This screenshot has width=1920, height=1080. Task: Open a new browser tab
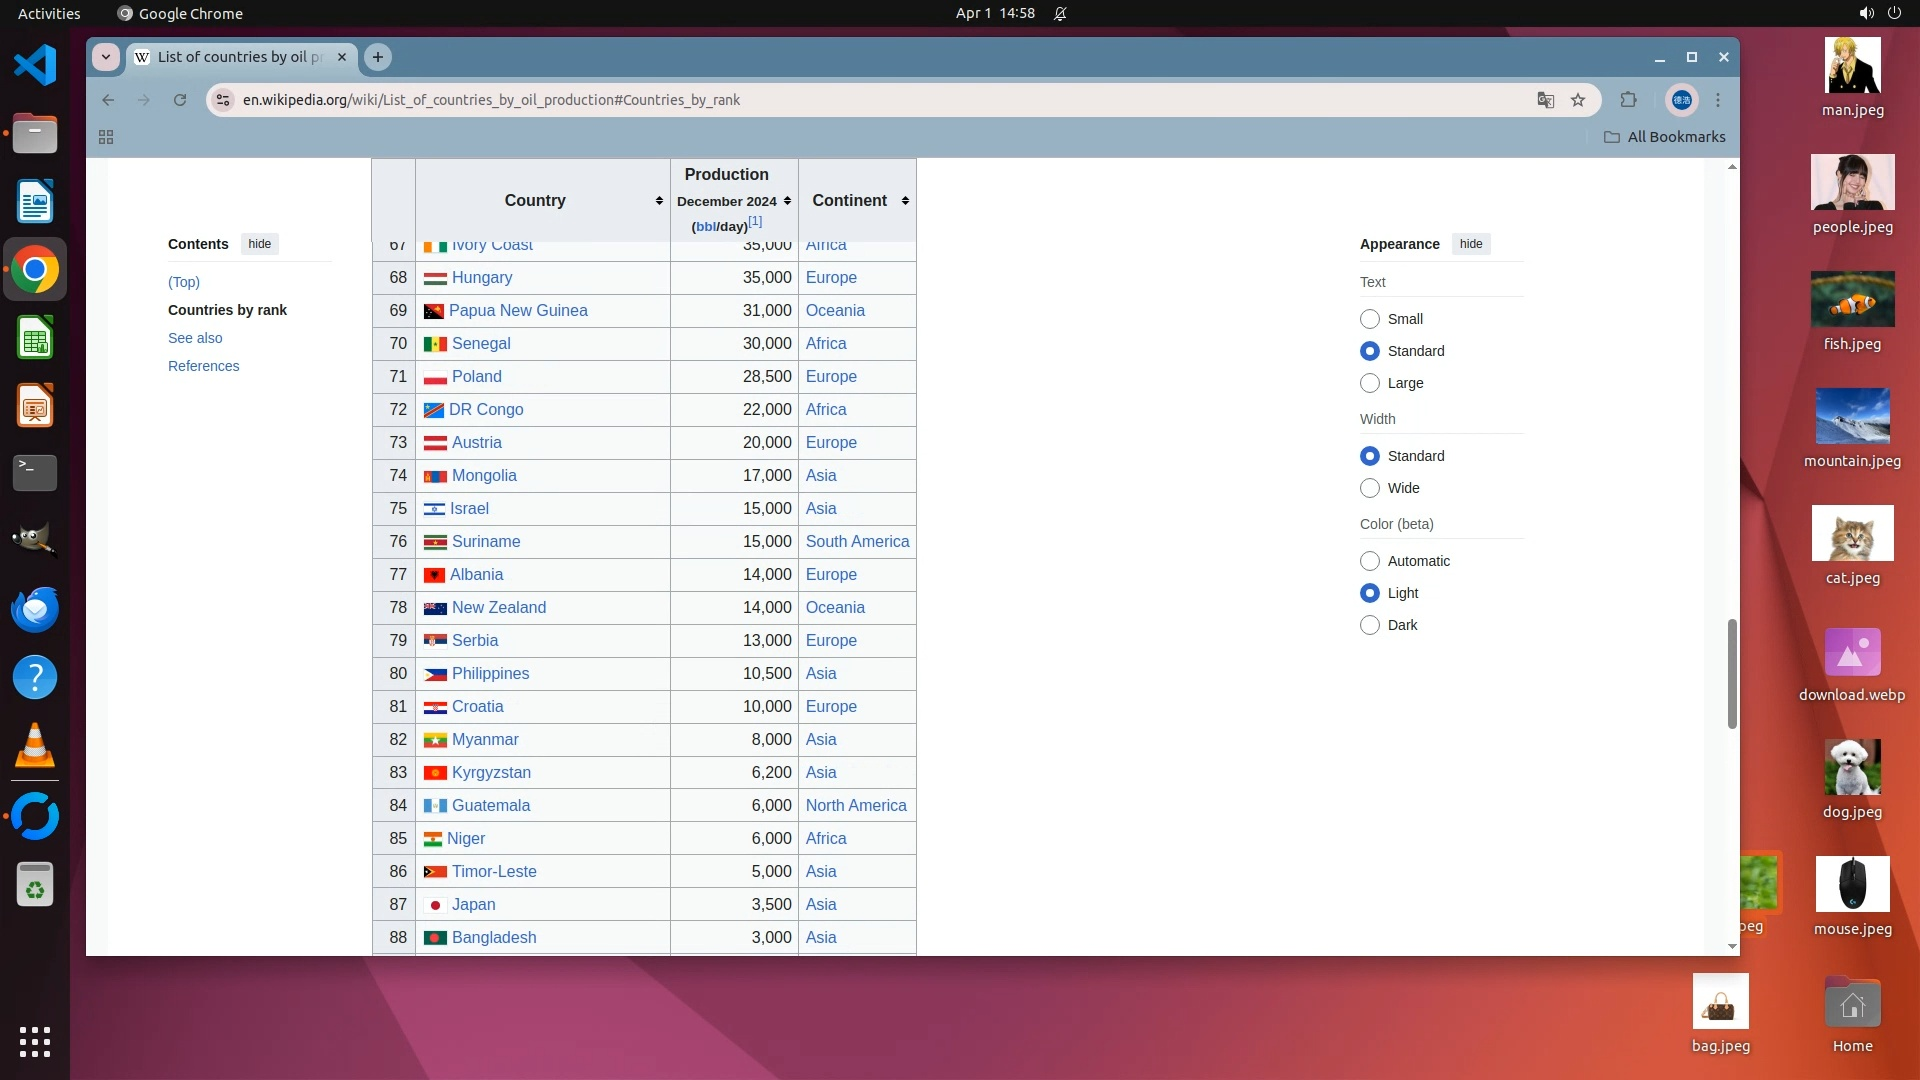tap(378, 57)
